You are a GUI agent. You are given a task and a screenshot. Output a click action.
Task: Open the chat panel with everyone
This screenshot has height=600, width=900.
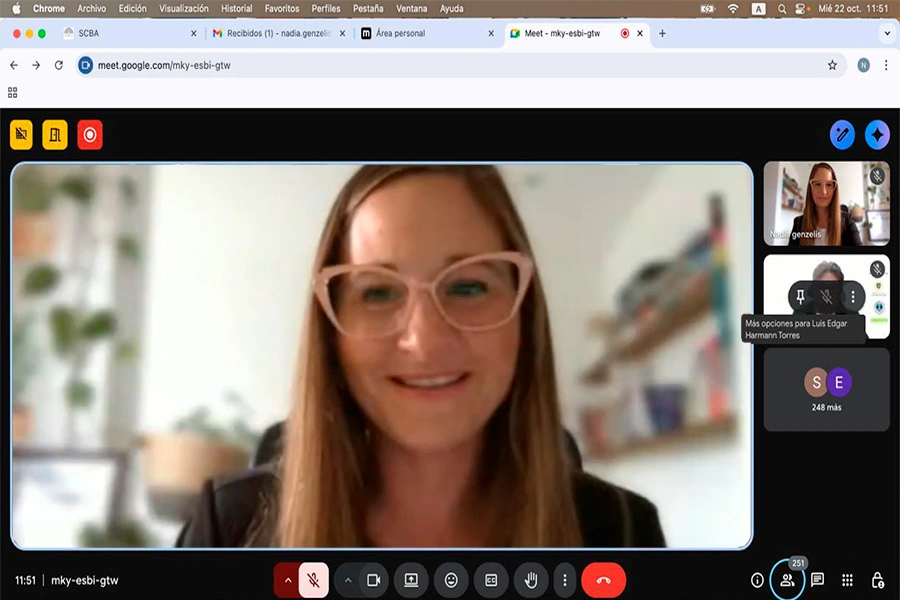coord(817,580)
